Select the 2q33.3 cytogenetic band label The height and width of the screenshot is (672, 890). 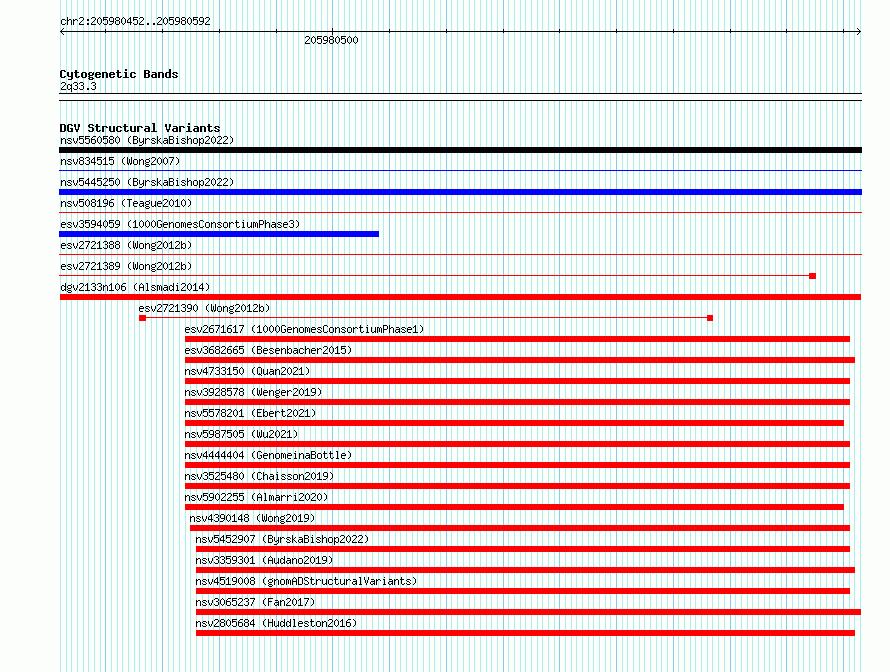tap(78, 86)
